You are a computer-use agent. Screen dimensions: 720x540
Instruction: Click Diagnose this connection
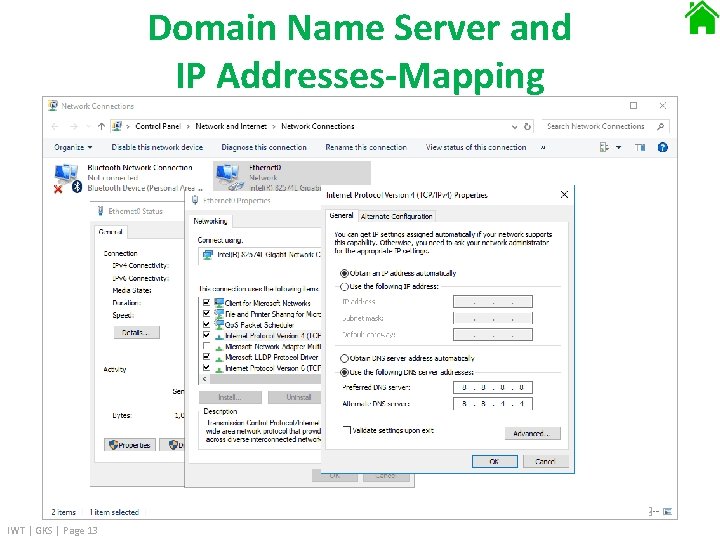point(264,147)
